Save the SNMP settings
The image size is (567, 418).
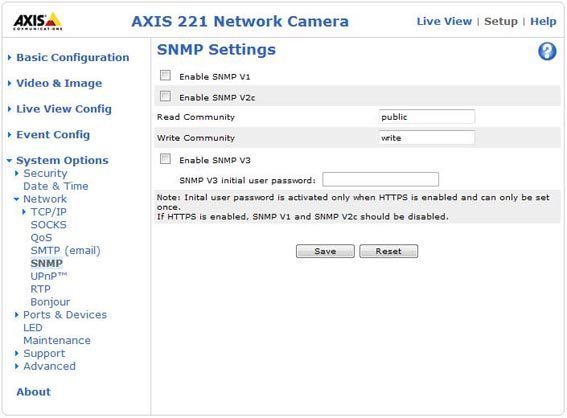[325, 251]
